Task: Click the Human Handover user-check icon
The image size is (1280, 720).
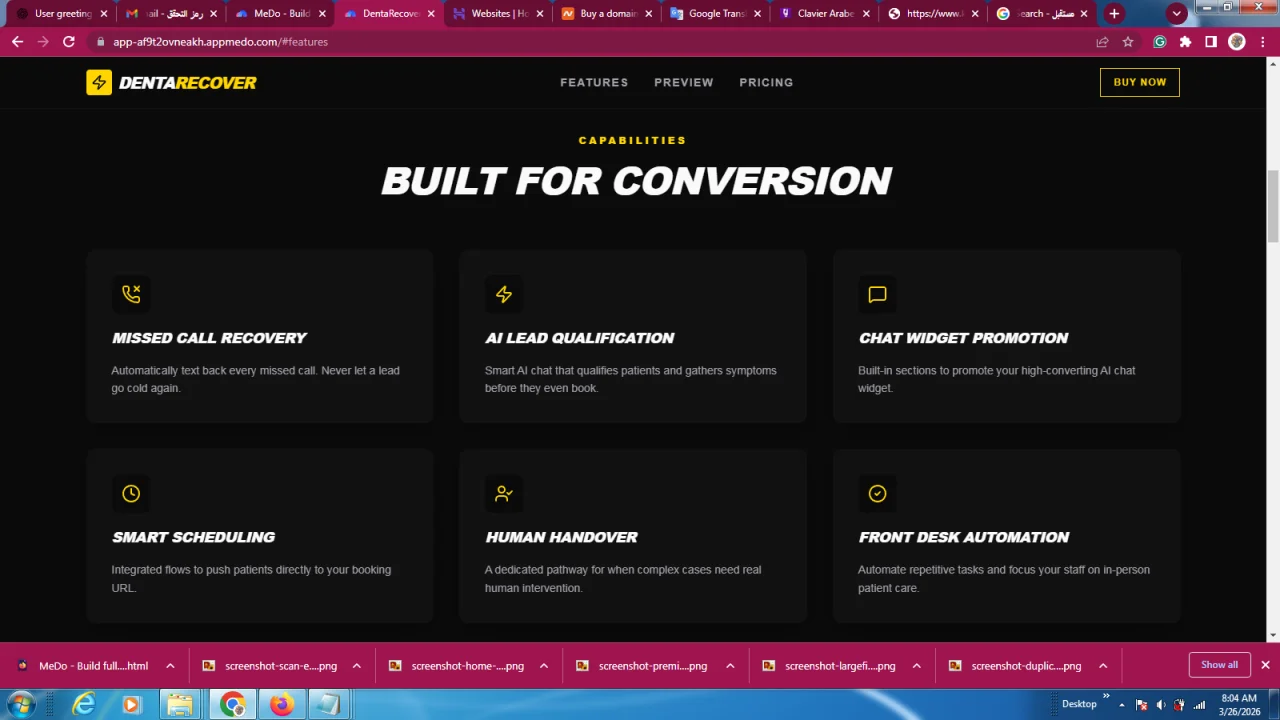Action: point(504,493)
